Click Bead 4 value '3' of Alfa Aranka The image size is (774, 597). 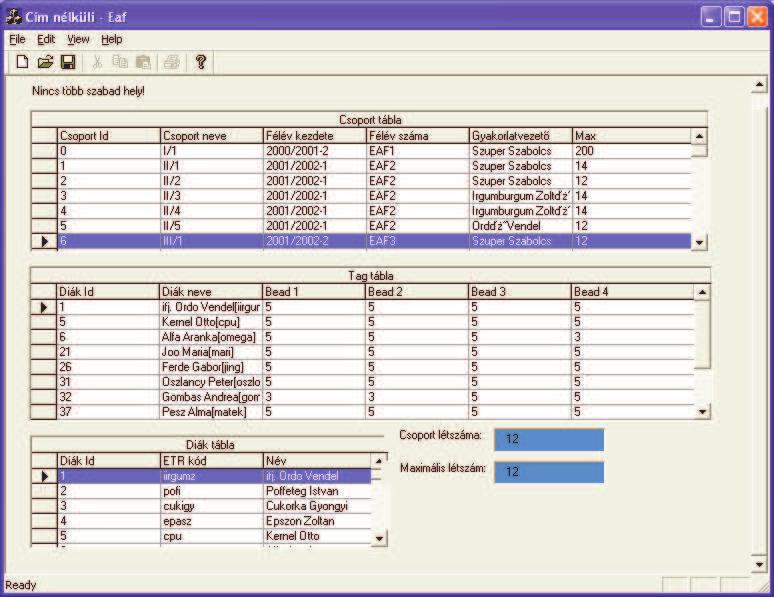[x=632, y=337]
